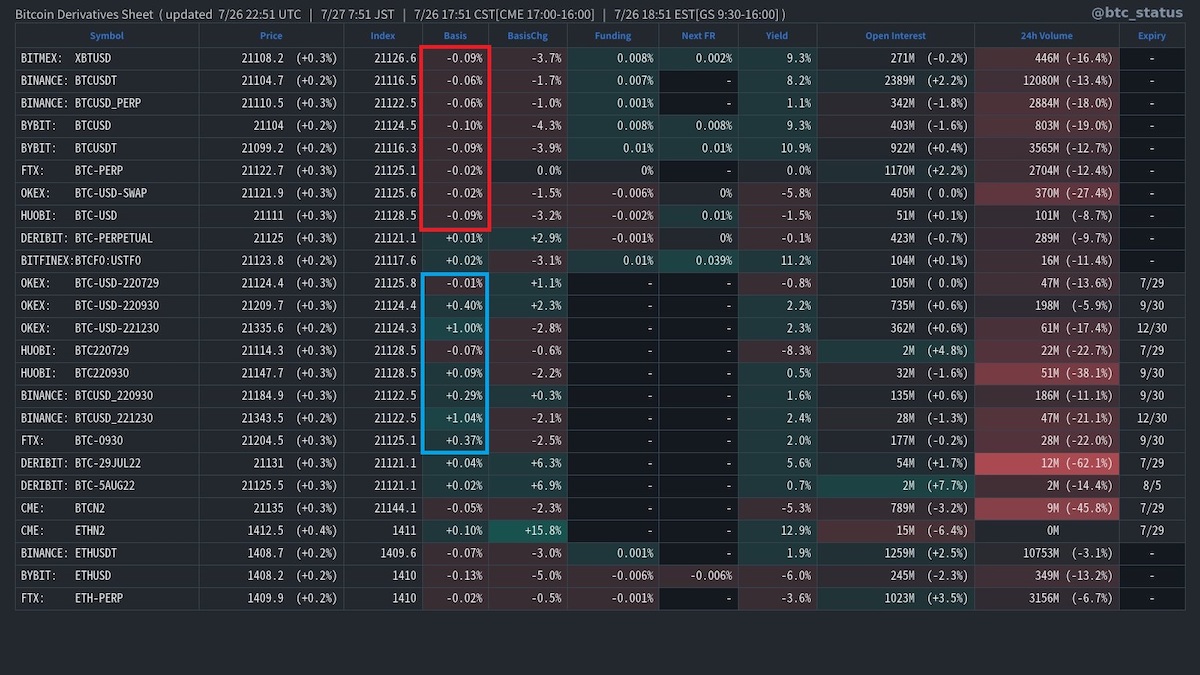This screenshot has width=1200, height=675.
Task: Click the Next FR column header
Action: tap(698, 36)
